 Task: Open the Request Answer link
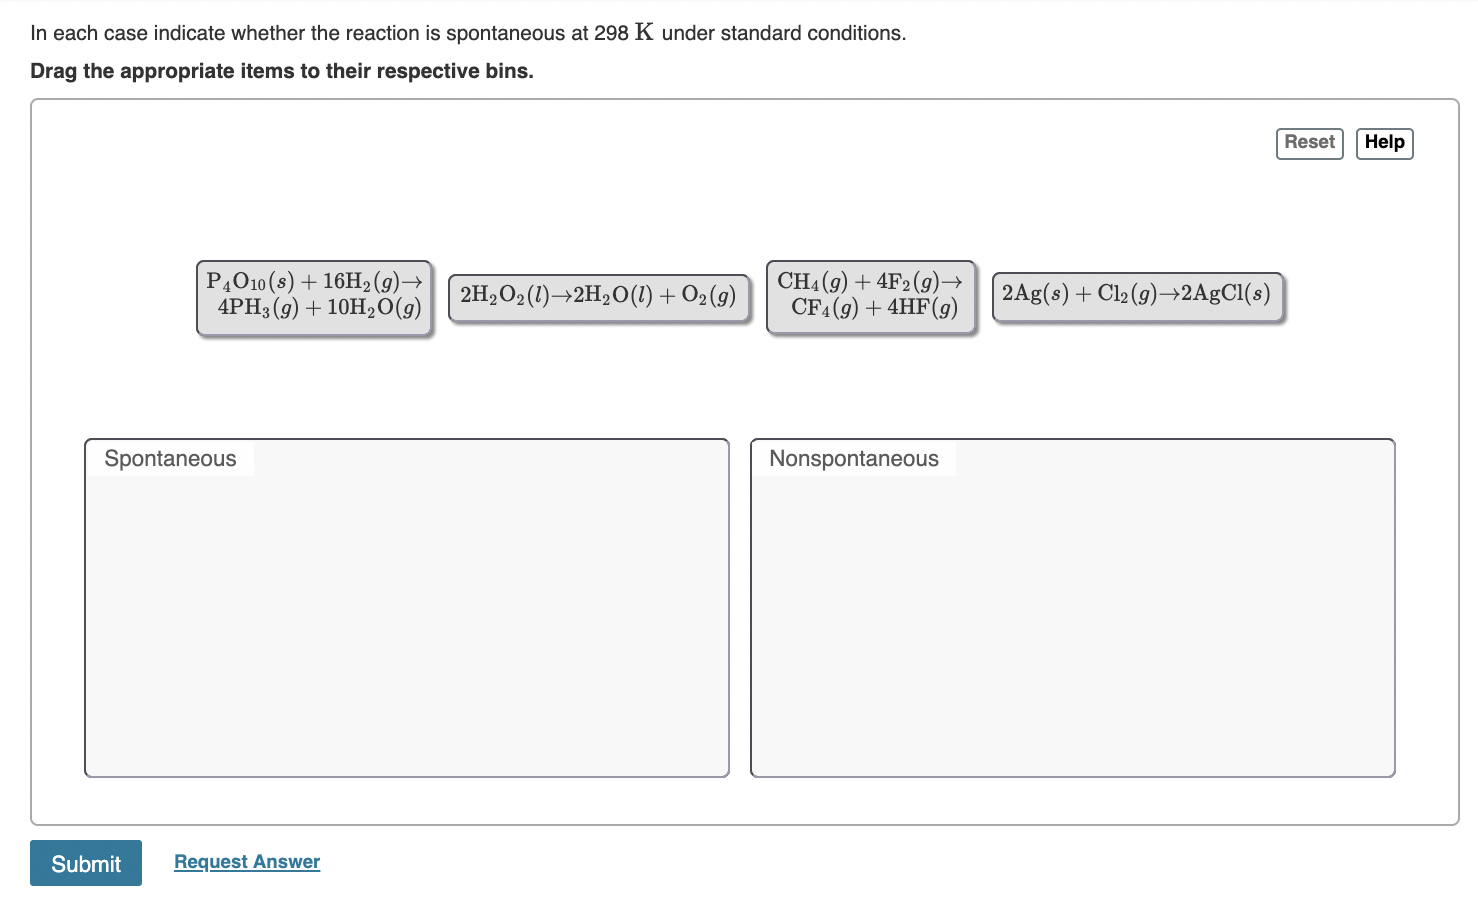(x=246, y=861)
